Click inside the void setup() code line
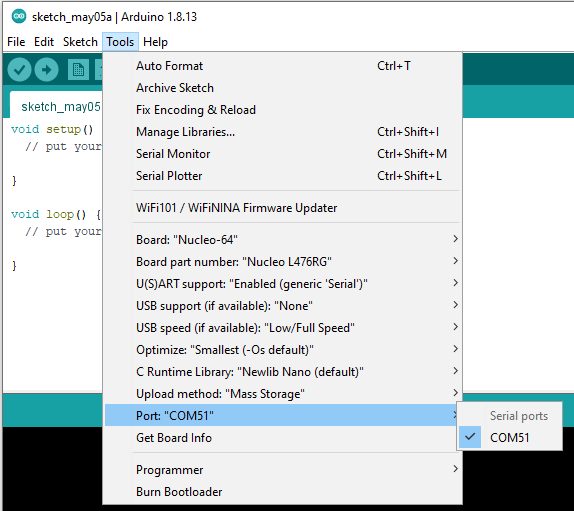 click(52, 129)
